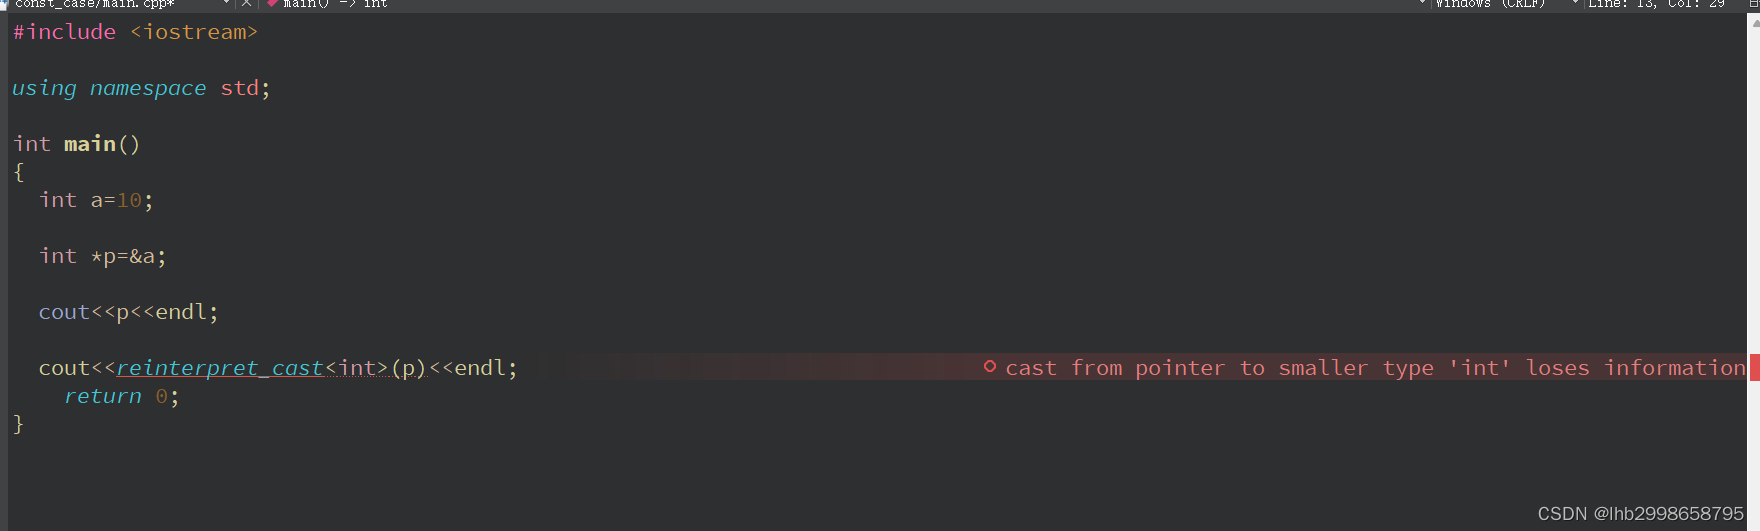Click the int *p=&a declaration

(x=102, y=256)
